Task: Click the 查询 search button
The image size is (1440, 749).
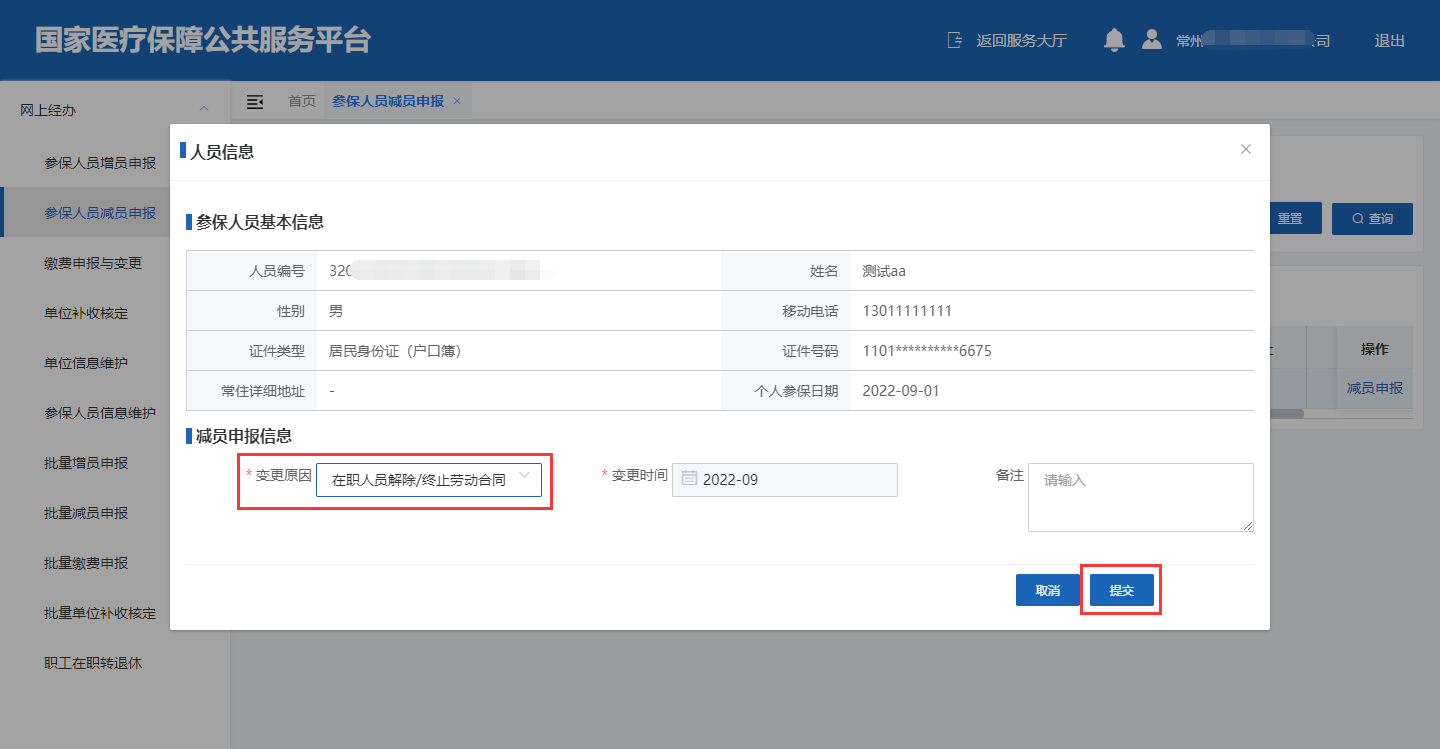Action: 1372,219
